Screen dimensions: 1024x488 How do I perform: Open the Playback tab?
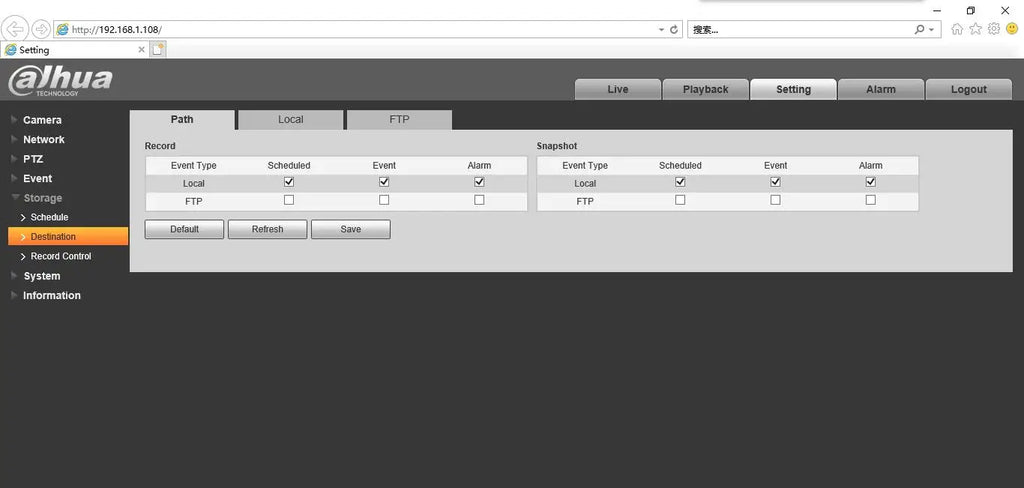pos(705,89)
